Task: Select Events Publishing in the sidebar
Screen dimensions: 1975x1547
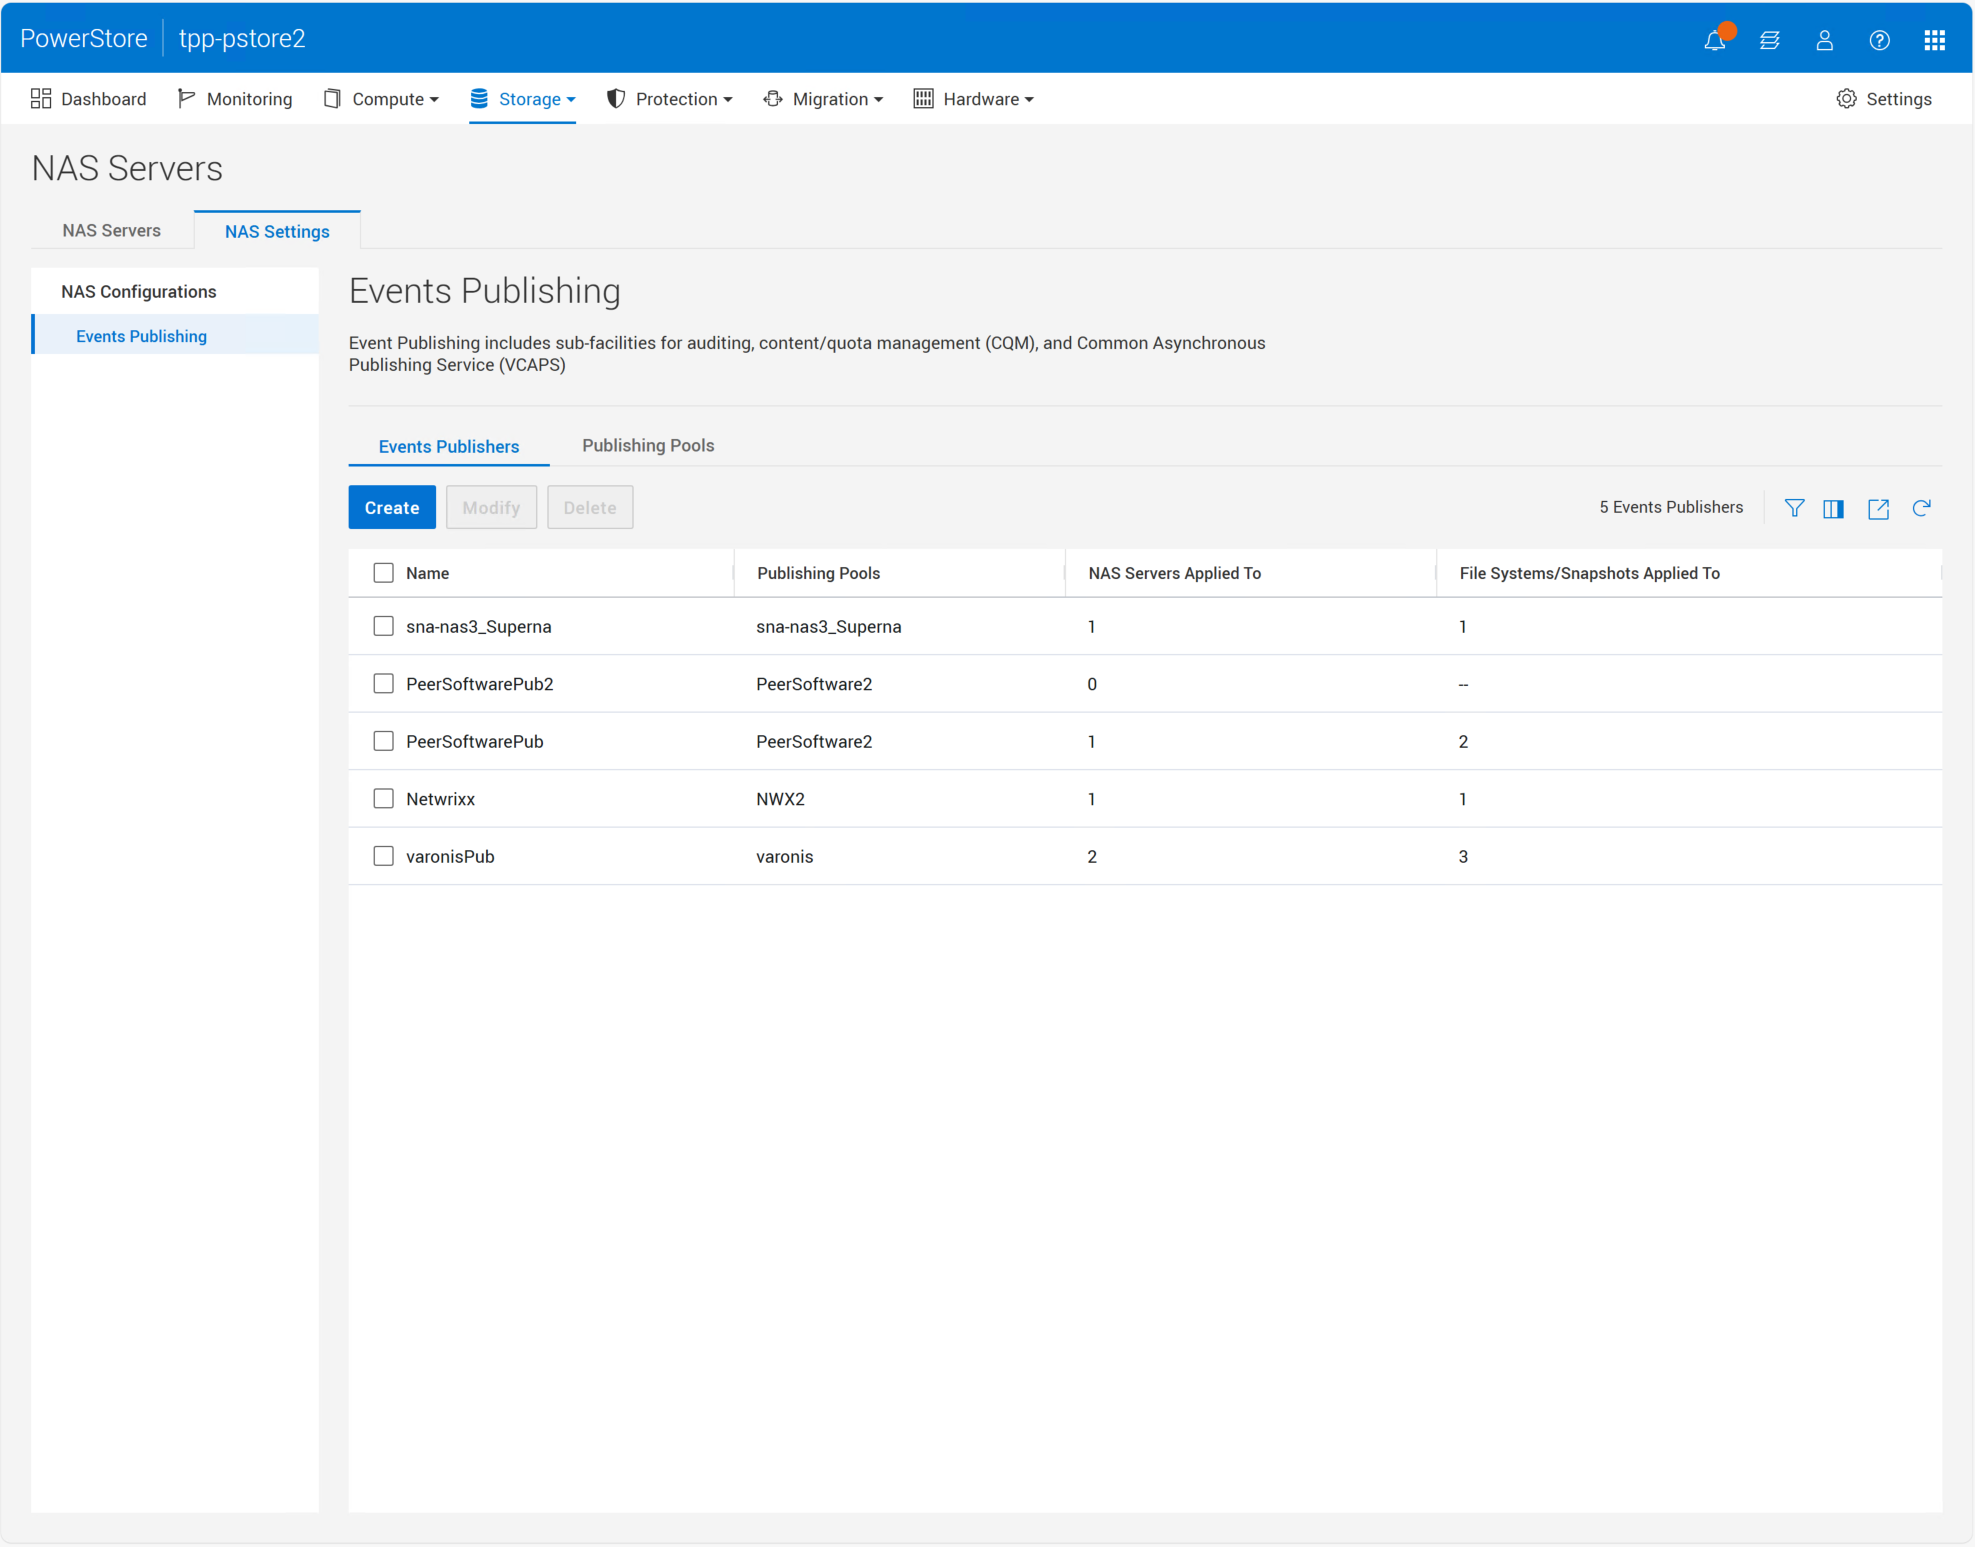Action: click(141, 336)
